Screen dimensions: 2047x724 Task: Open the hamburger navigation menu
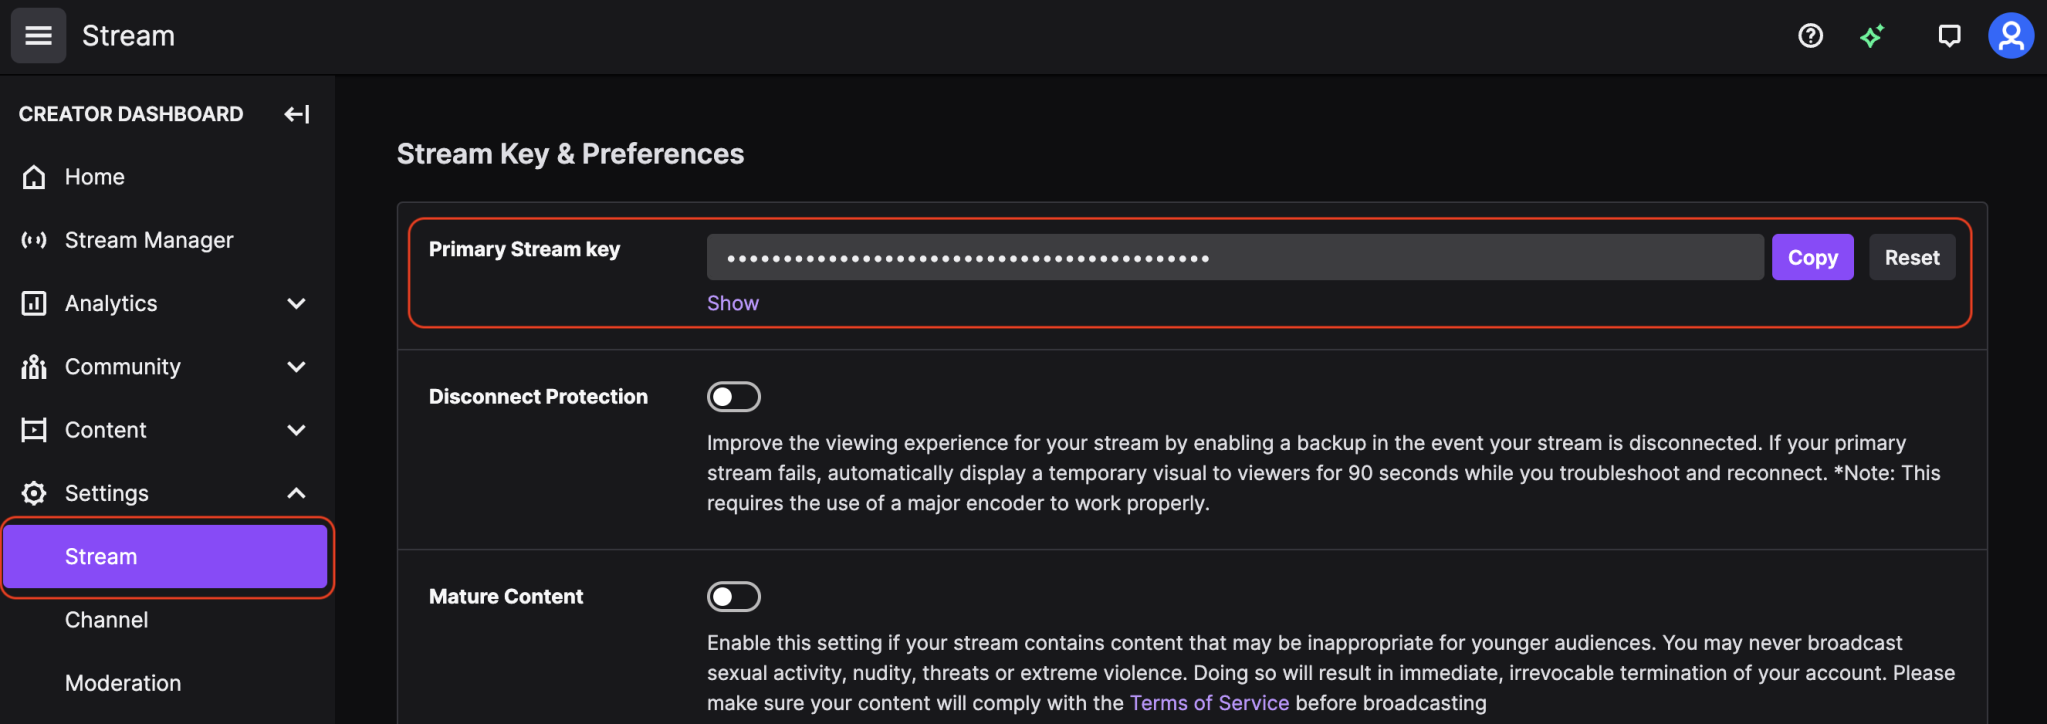tap(37, 35)
